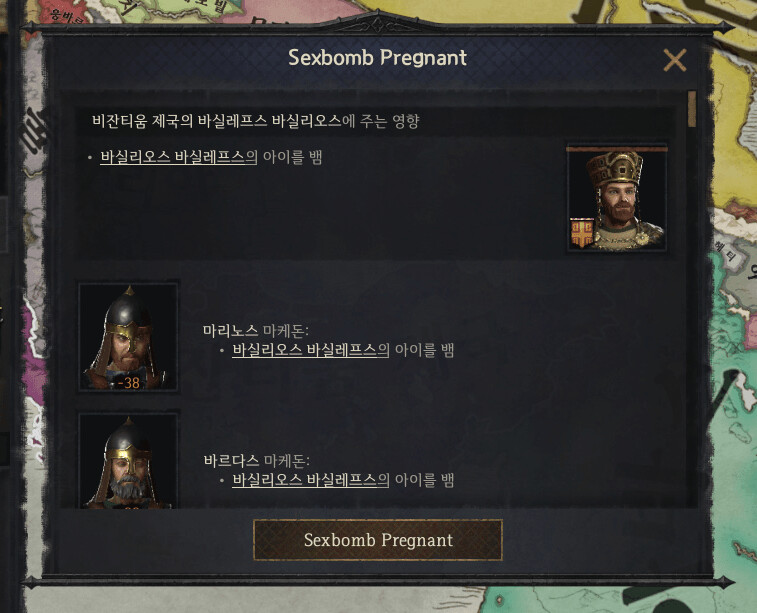This screenshot has width=757, height=613.
Task: Follow the 바실리오스 바실레프스 link under 바르다스 마케돈
Action: pos(310,480)
